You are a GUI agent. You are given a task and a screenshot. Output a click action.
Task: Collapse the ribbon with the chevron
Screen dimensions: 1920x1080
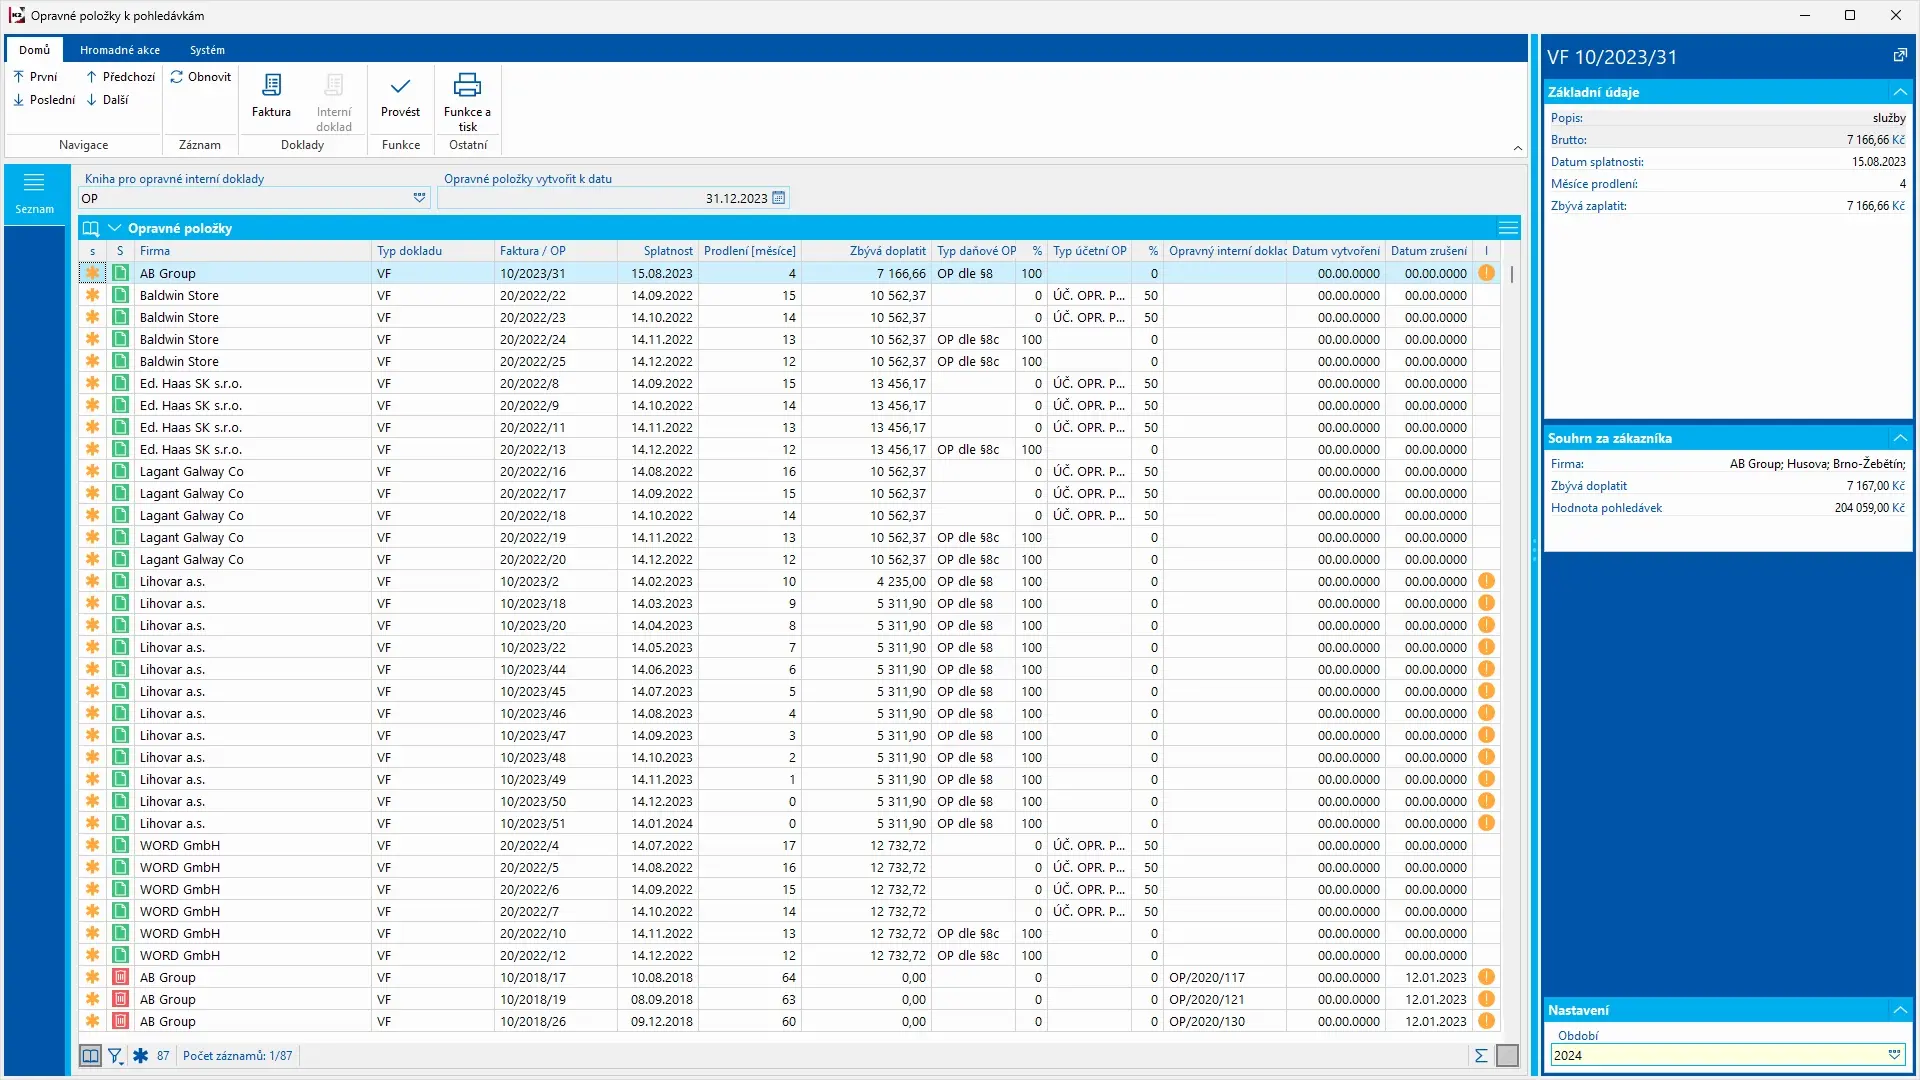pos(1517,148)
